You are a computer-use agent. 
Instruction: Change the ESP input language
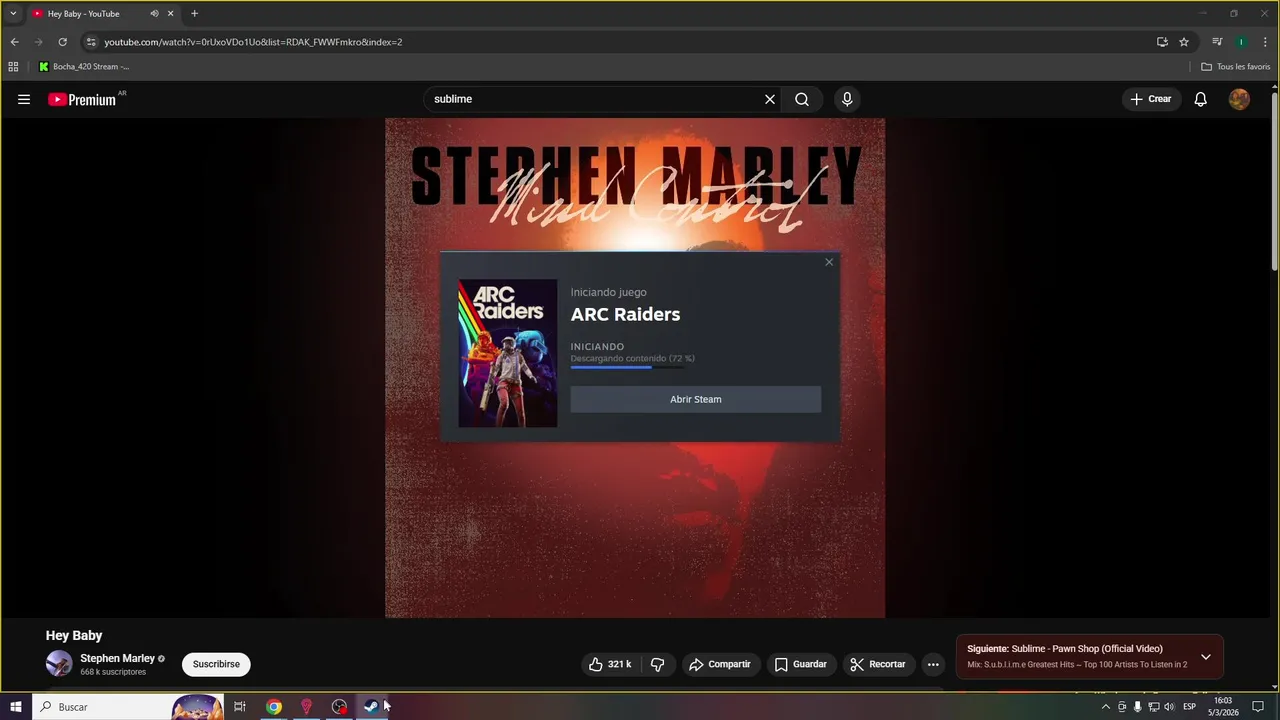click(x=1189, y=707)
